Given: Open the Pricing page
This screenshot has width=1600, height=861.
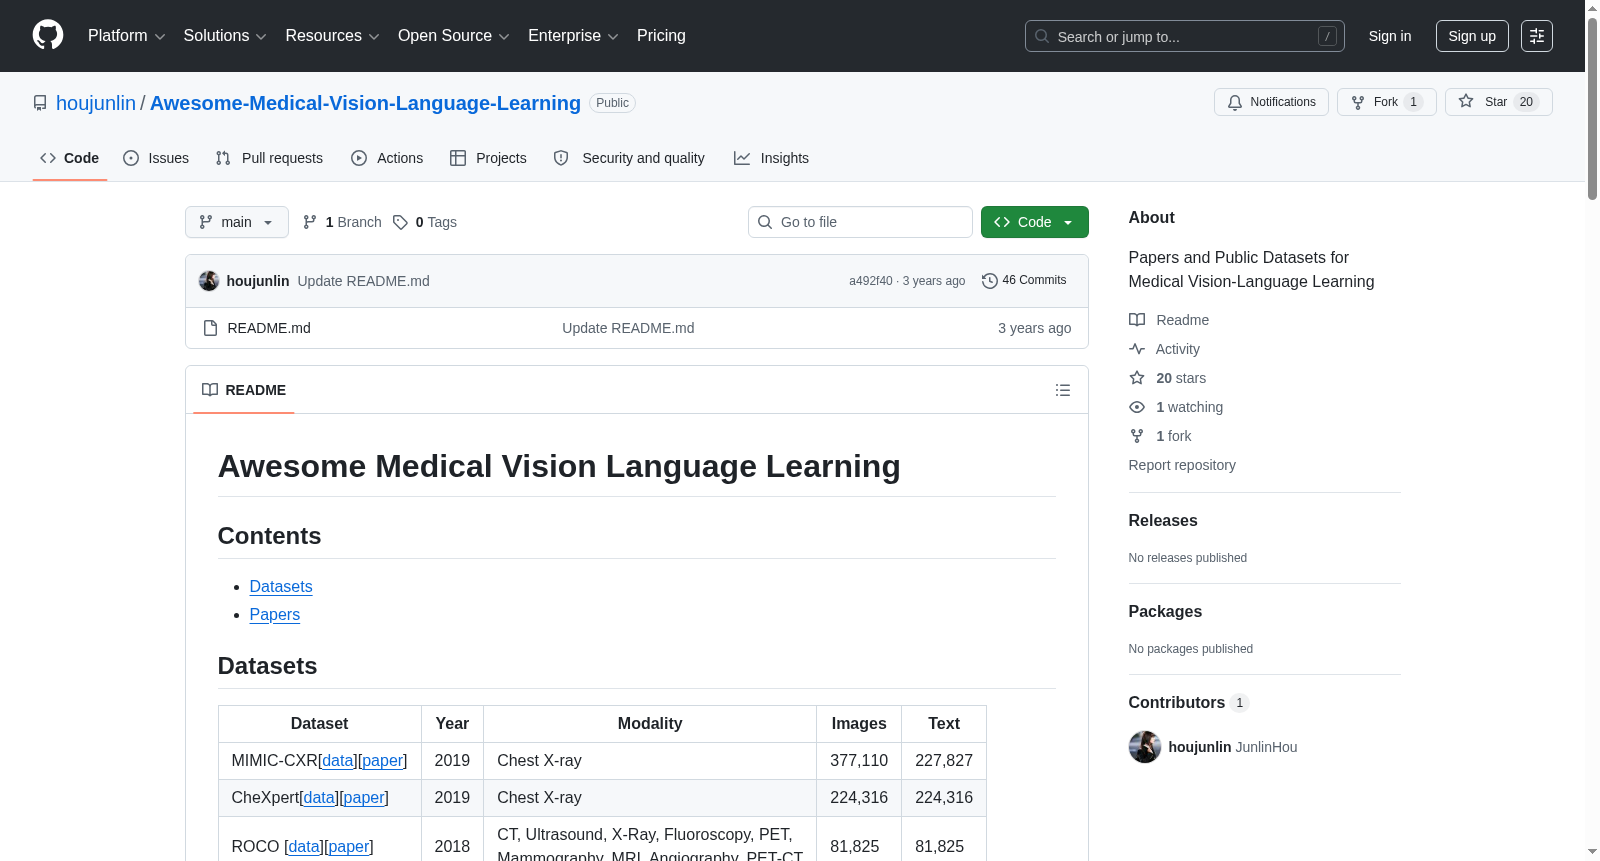Looking at the screenshot, I should (661, 36).
